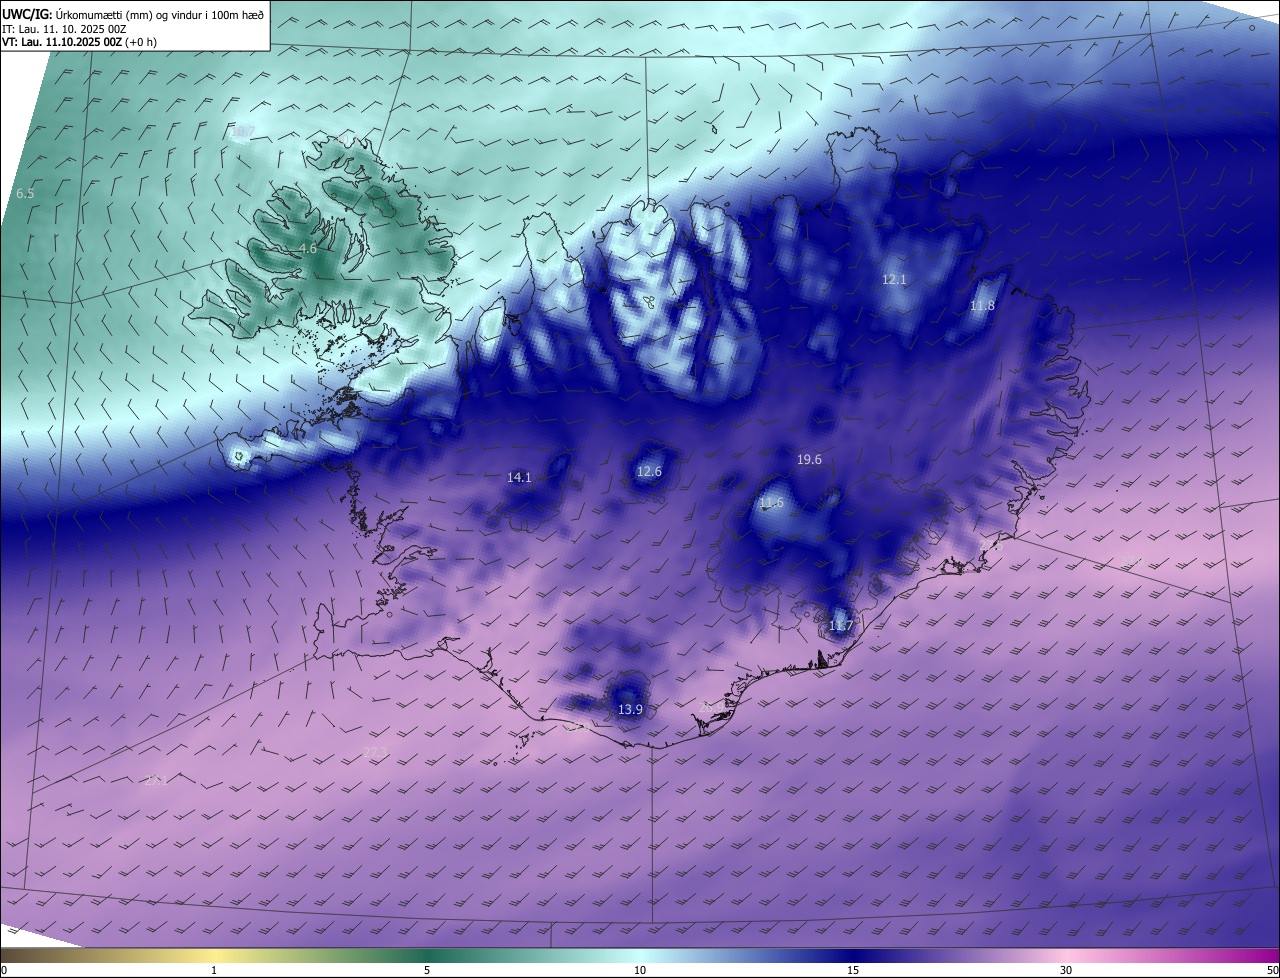
Task: Click the 12.1 value label on the map
Action: click(894, 279)
